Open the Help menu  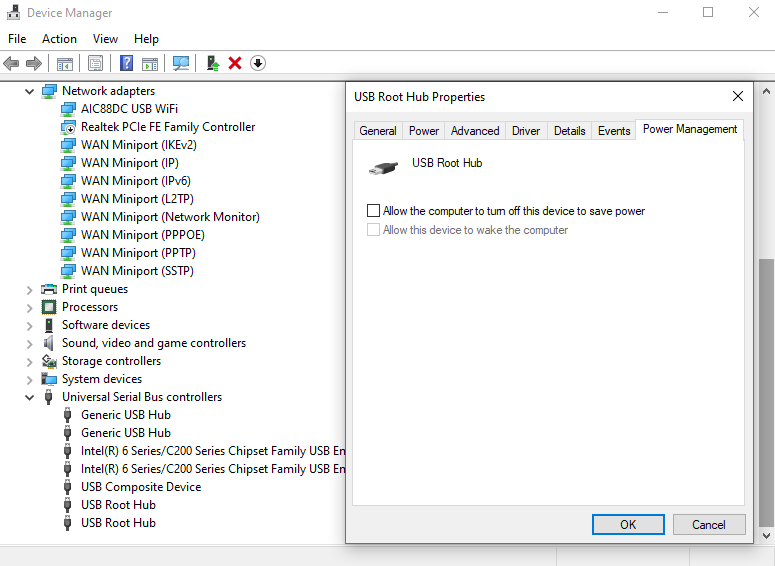point(146,39)
